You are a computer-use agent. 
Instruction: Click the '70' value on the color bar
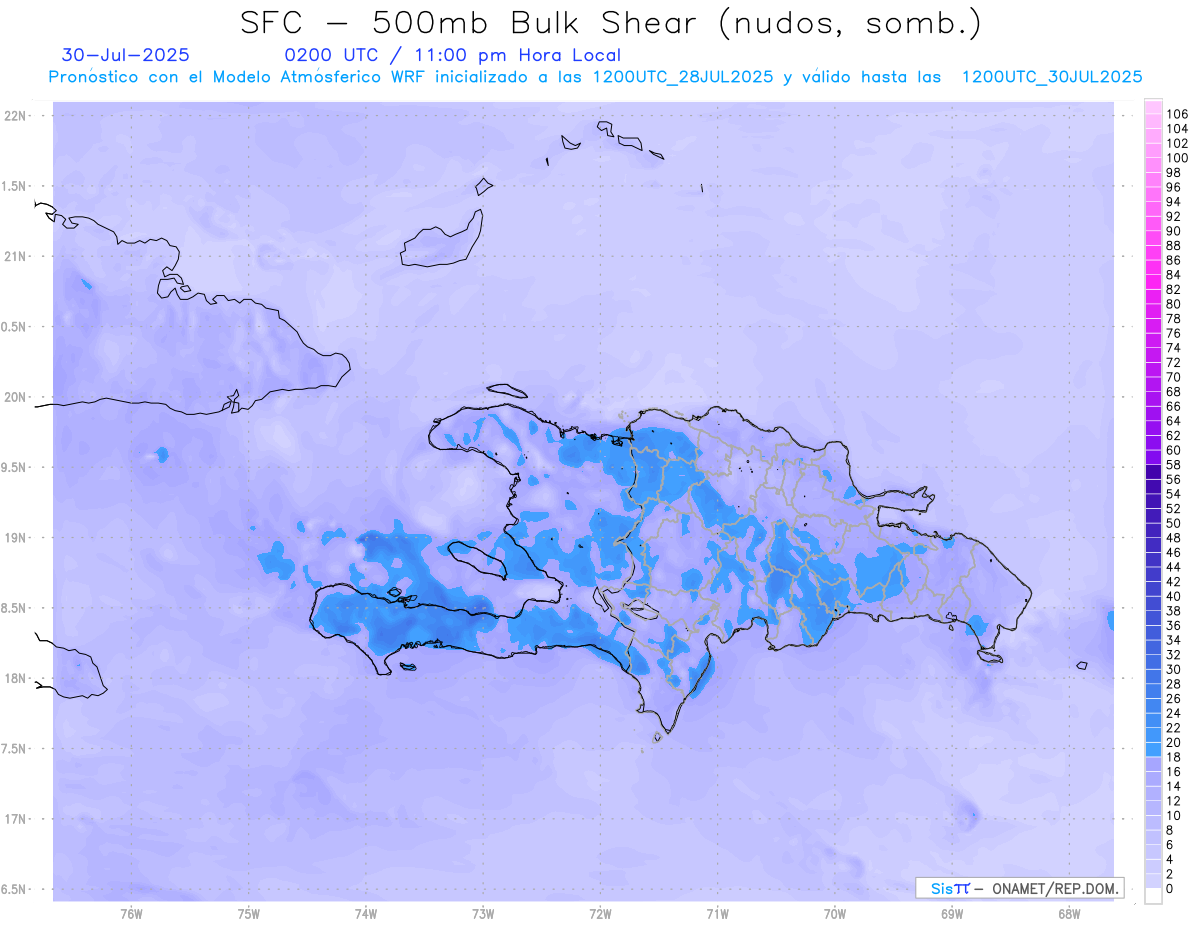tap(1174, 377)
